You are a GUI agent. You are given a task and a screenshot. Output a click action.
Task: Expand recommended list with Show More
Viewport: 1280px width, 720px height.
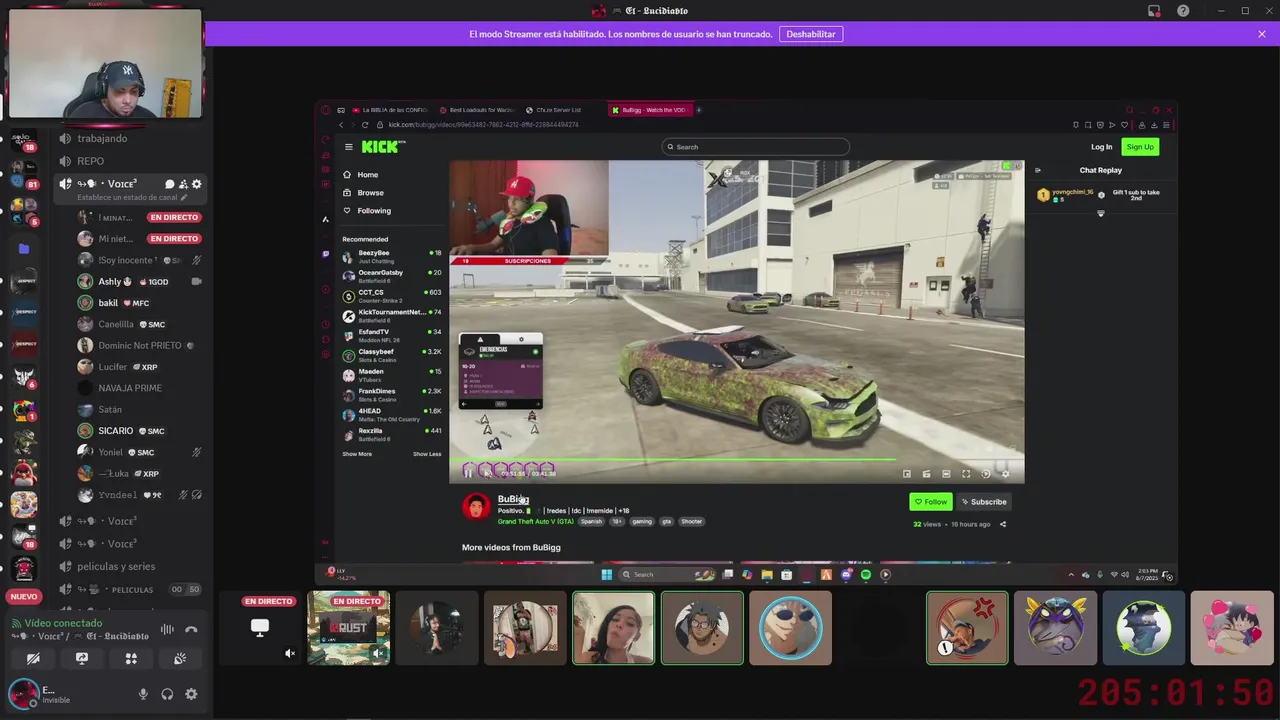point(357,454)
